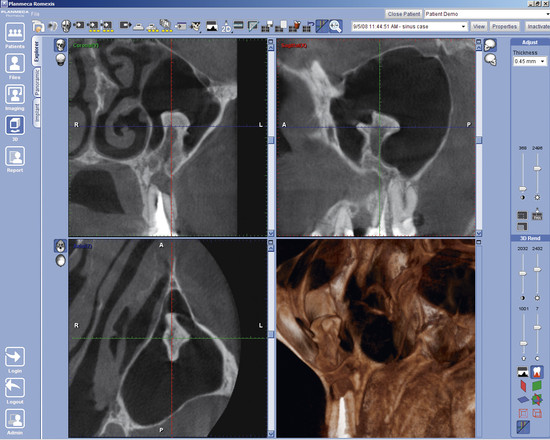The image size is (550, 440).
Task: Click the Logout arrow icon
Action: [15, 388]
